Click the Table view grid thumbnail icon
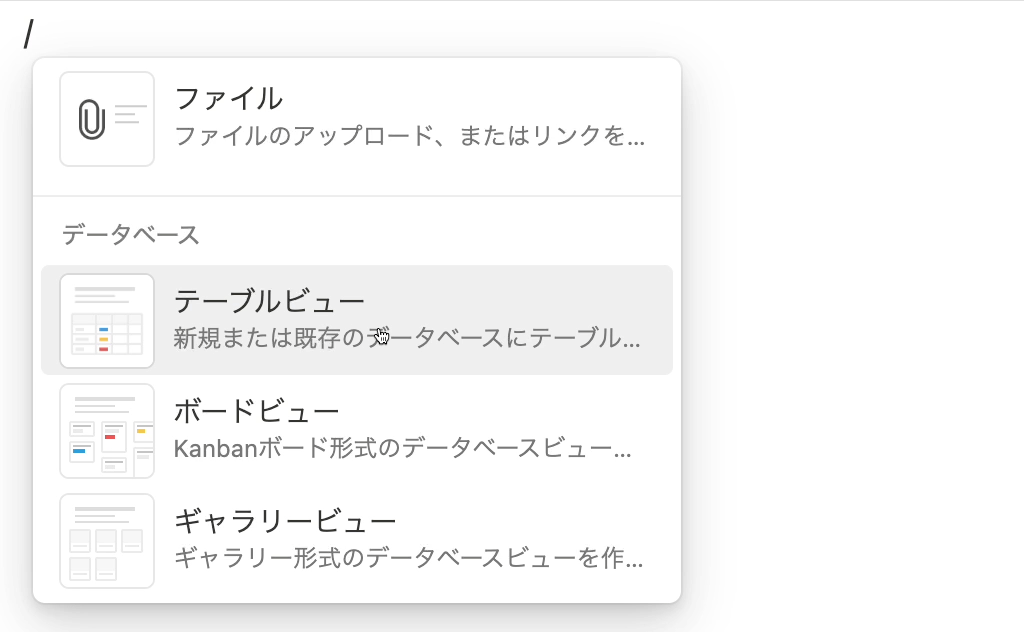Image resolution: width=1024 pixels, height=632 pixels. (x=107, y=321)
